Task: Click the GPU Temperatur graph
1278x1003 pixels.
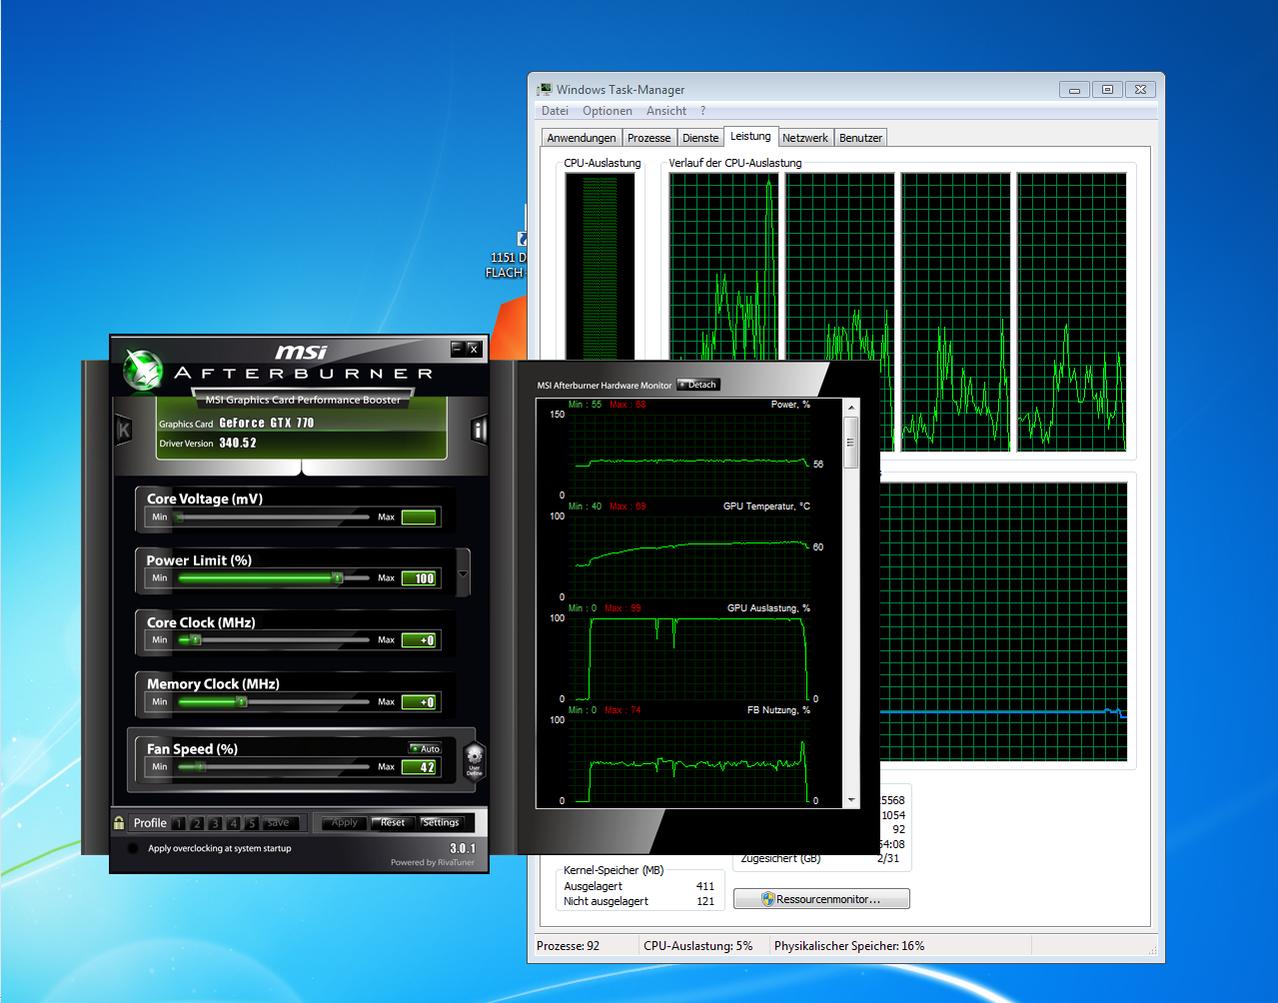Action: pos(688,556)
